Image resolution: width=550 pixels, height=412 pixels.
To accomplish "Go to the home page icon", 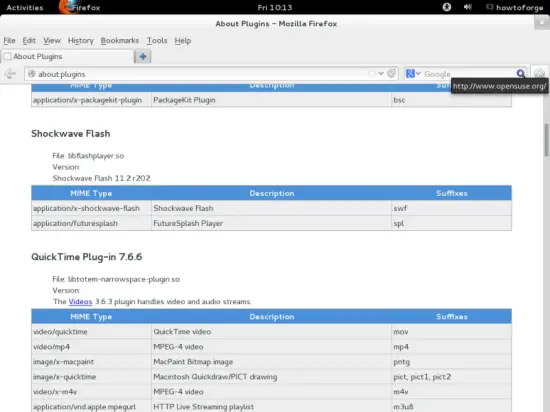I will 539,73.
